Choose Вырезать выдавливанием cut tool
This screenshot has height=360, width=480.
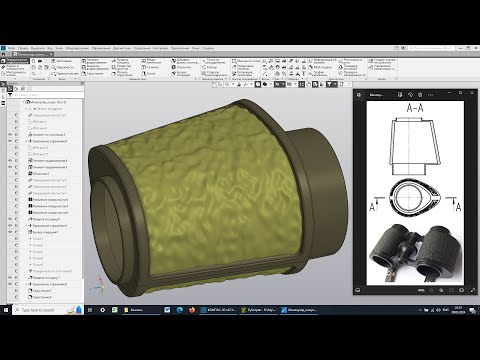coord(95,67)
